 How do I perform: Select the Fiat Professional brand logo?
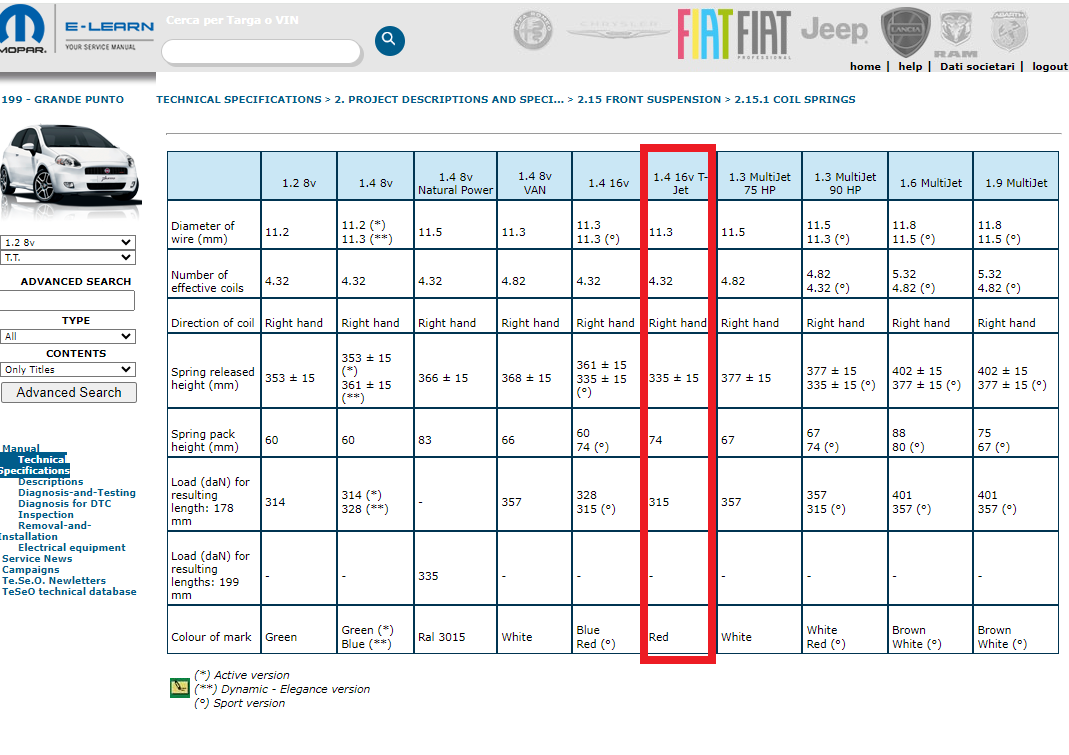pos(764,35)
